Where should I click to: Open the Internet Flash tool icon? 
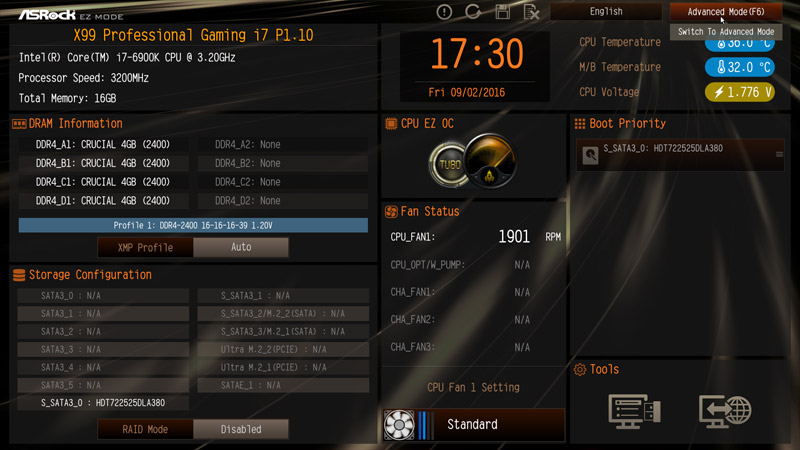[725, 411]
